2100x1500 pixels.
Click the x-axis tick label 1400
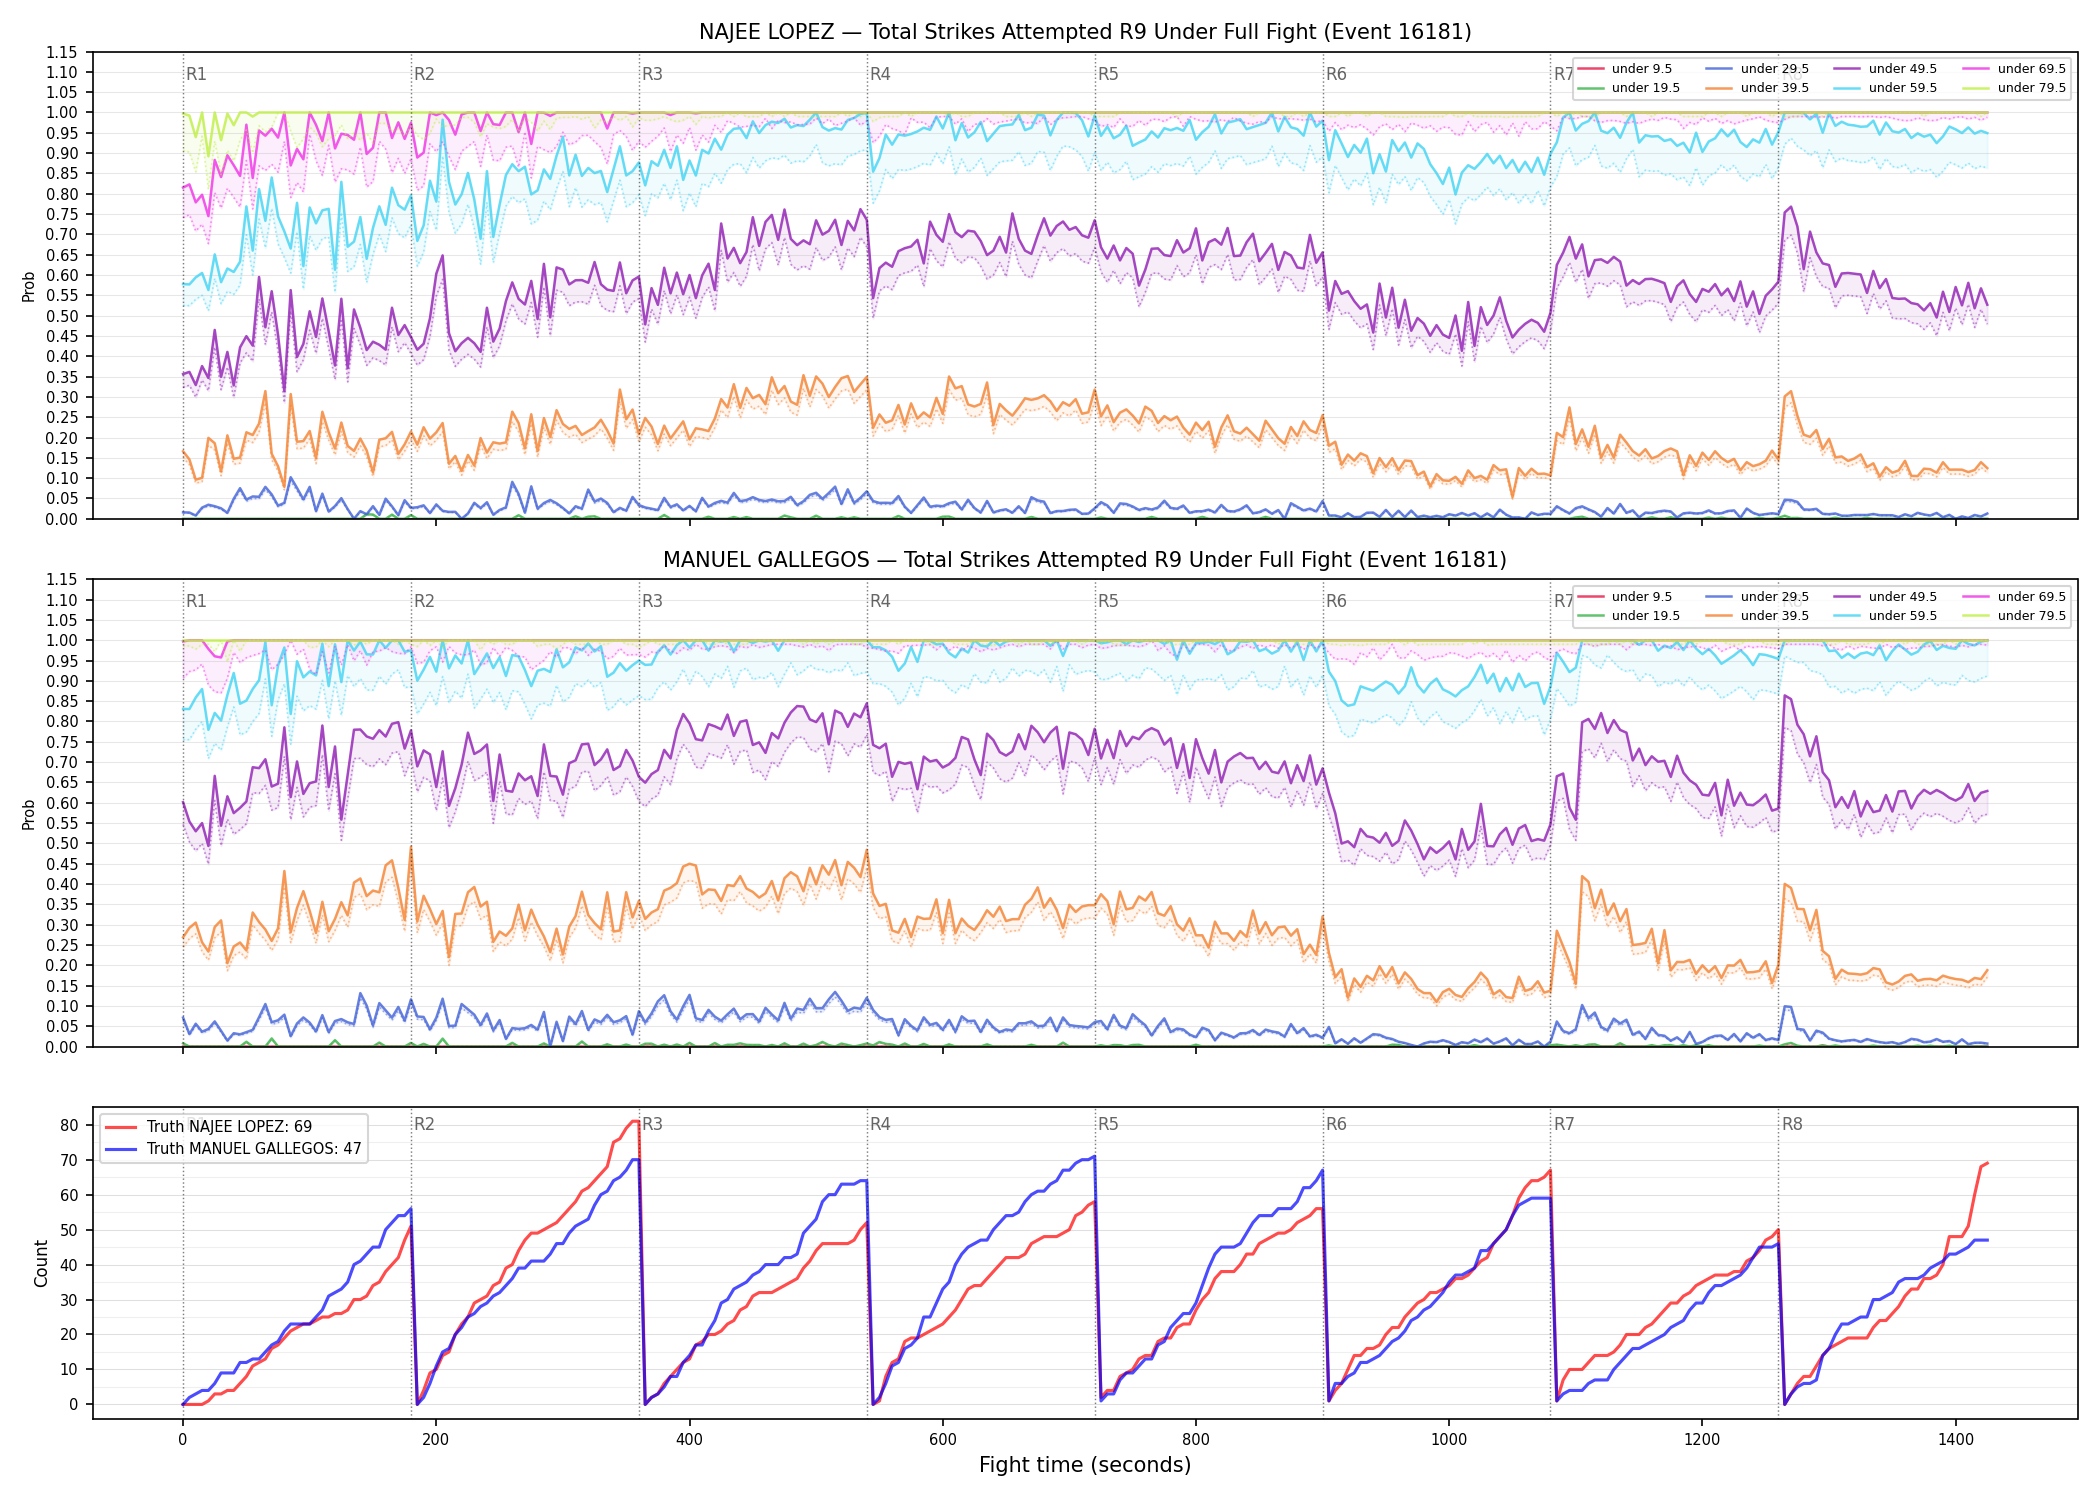point(1956,1440)
